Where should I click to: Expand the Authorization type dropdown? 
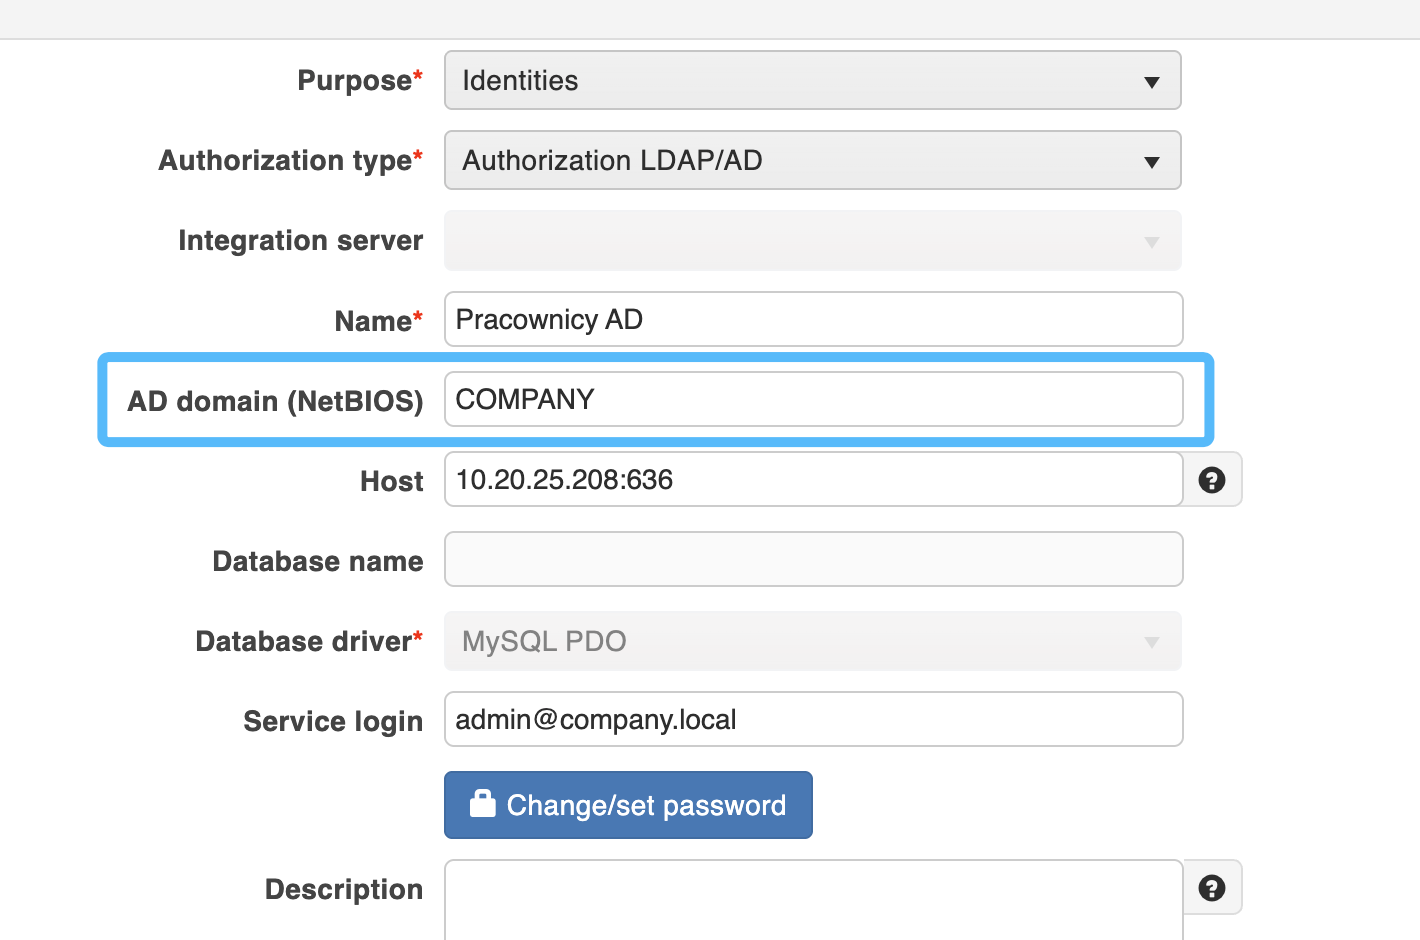click(812, 161)
